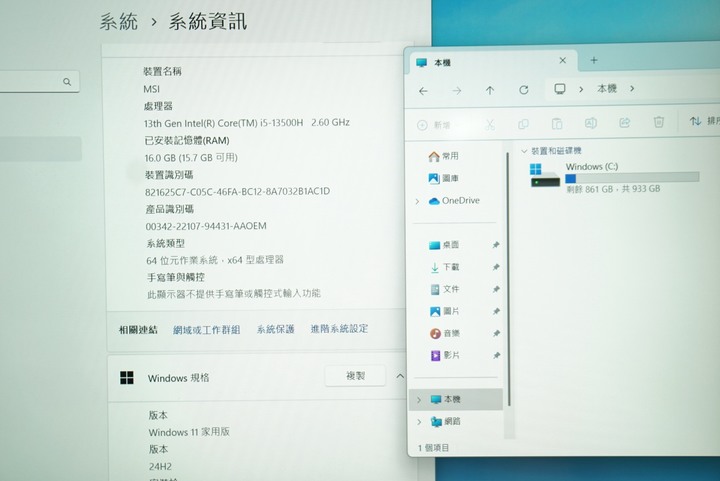Go up one folder level in File Explorer
The width and height of the screenshot is (720, 481).
(490, 90)
